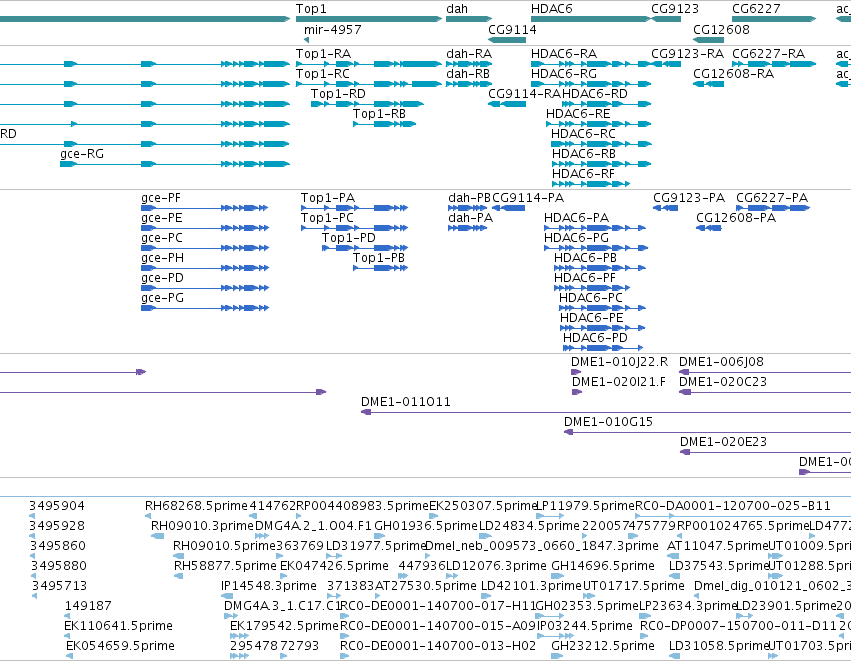
Task: Select protein HDAC6-PE
Action: [x=602, y=328]
